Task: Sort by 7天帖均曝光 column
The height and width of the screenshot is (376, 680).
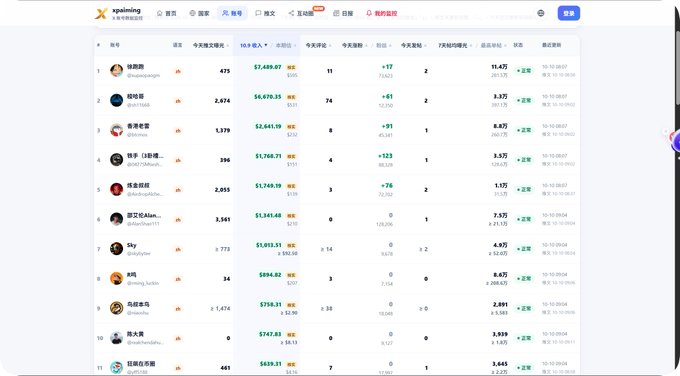Action: click(455, 45)
